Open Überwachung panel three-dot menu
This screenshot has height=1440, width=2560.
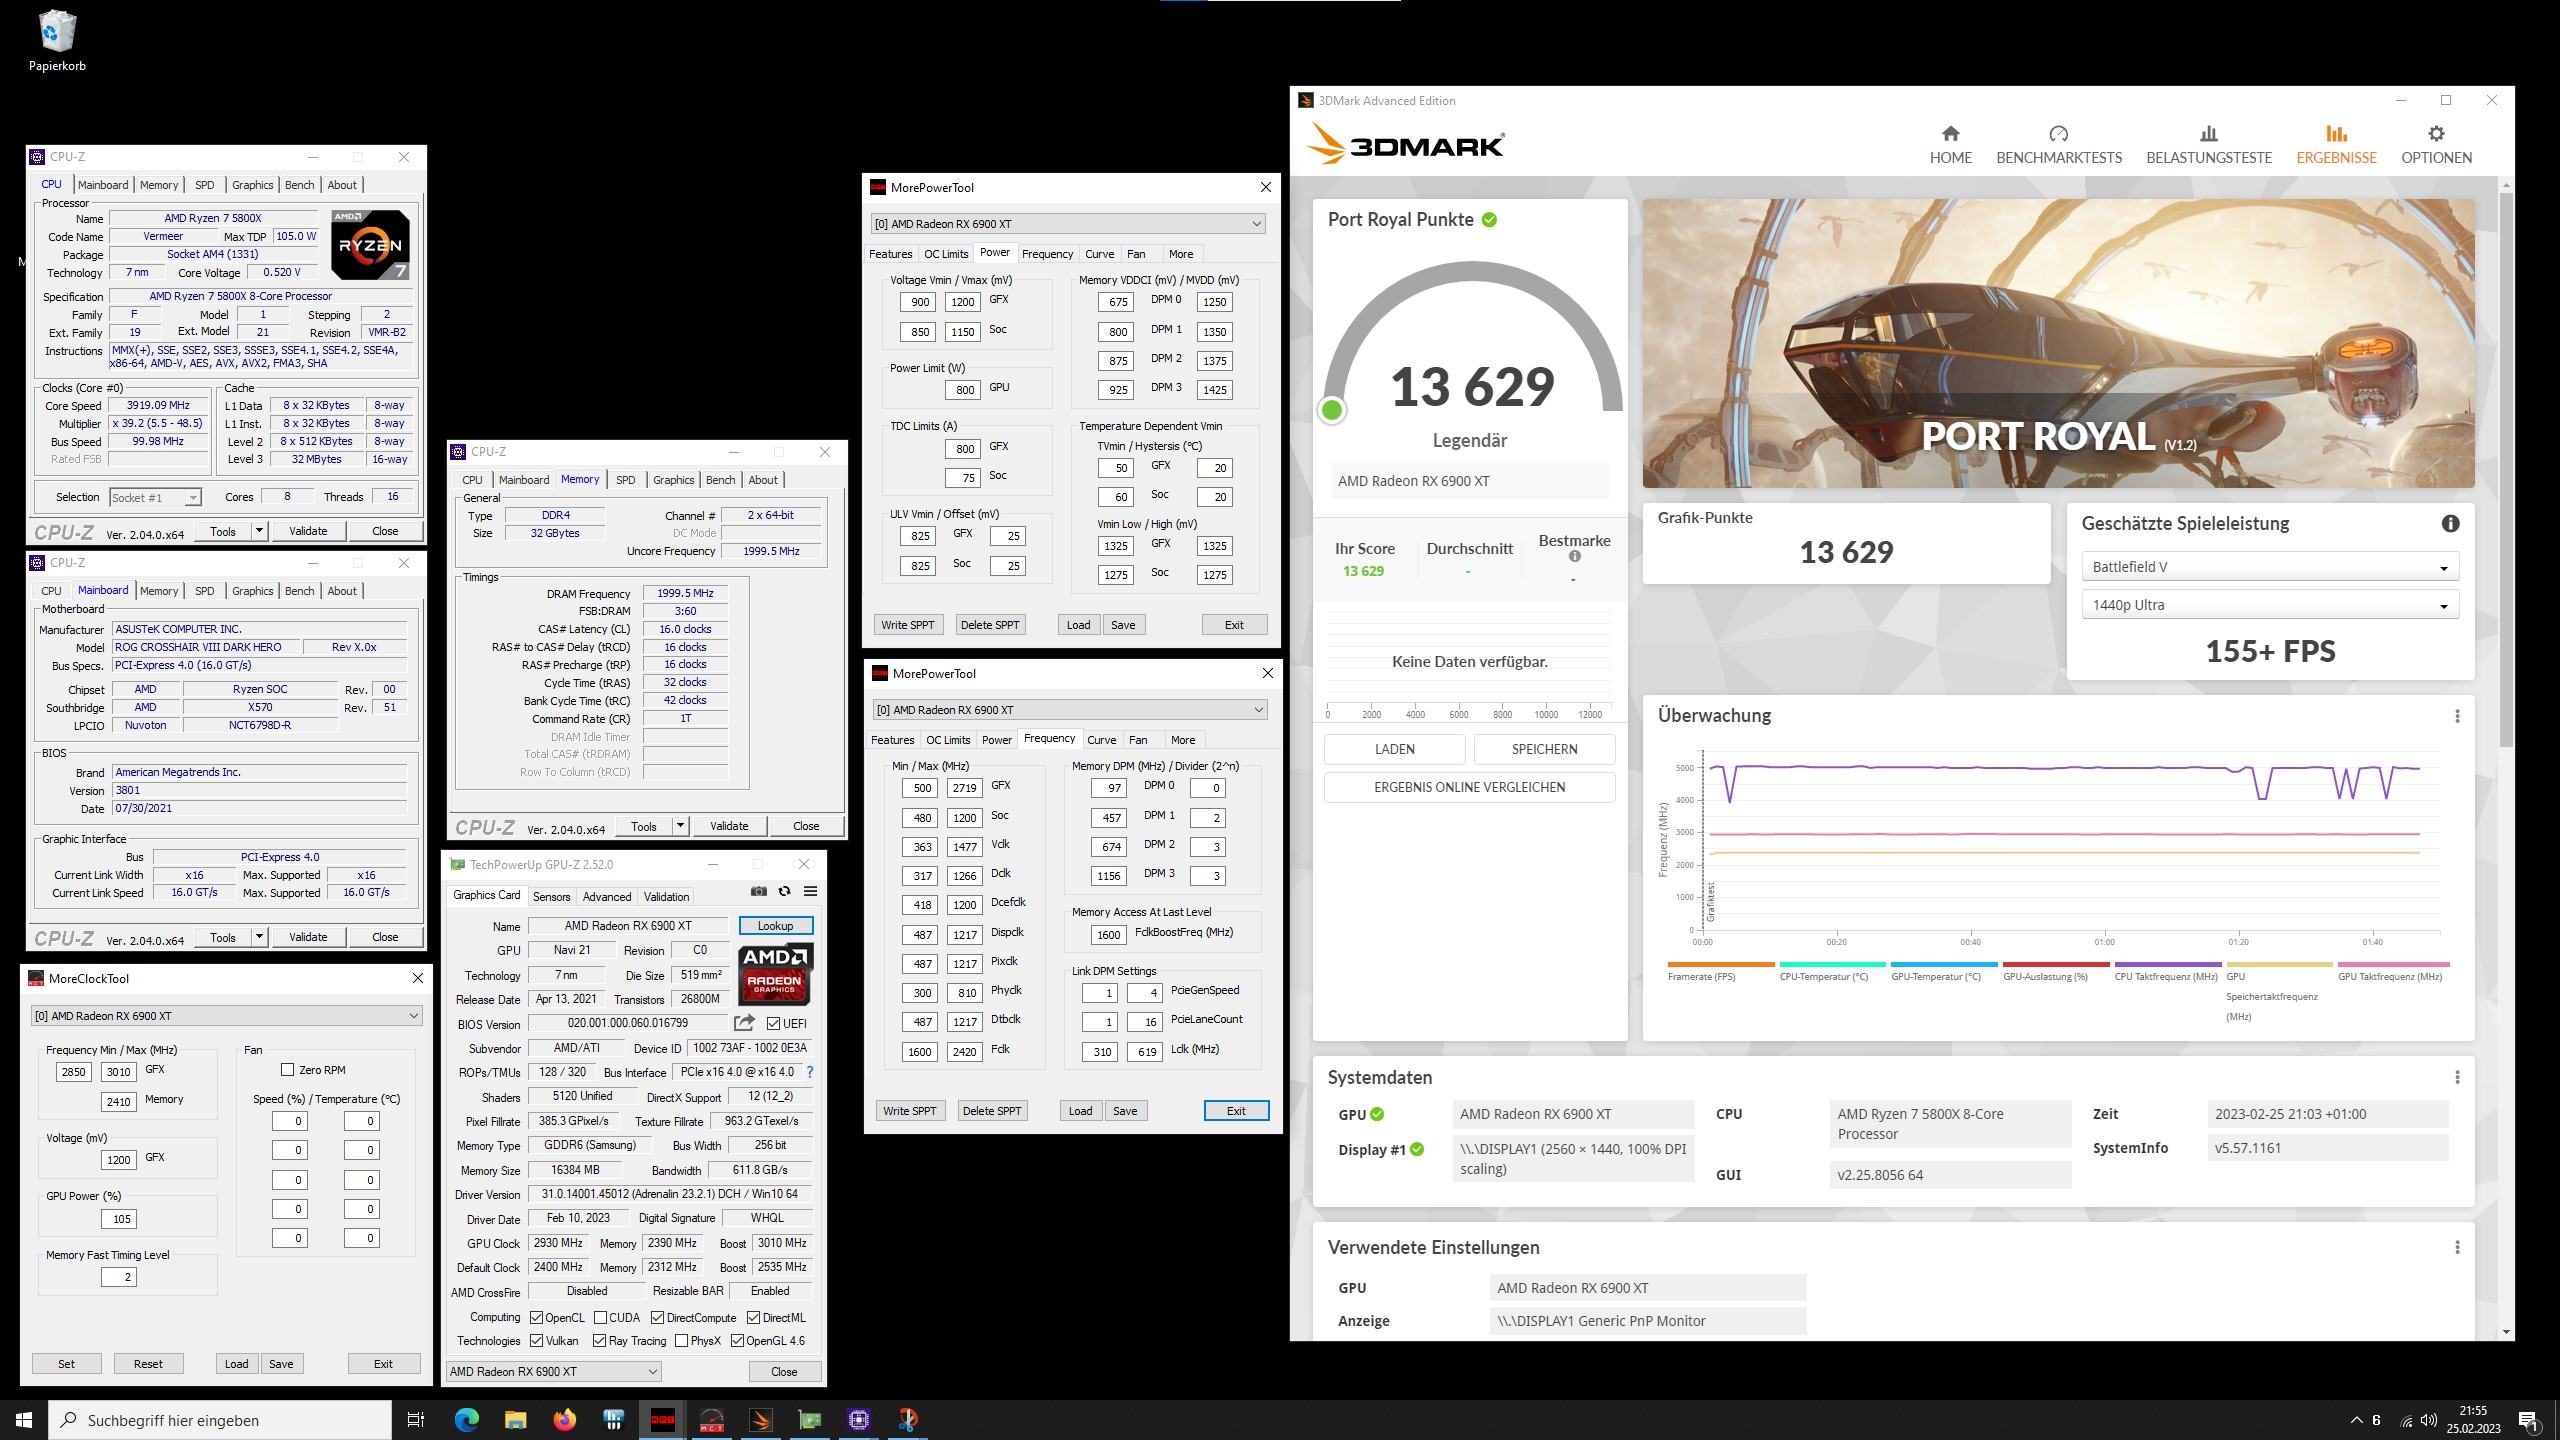coord(2457,716)
